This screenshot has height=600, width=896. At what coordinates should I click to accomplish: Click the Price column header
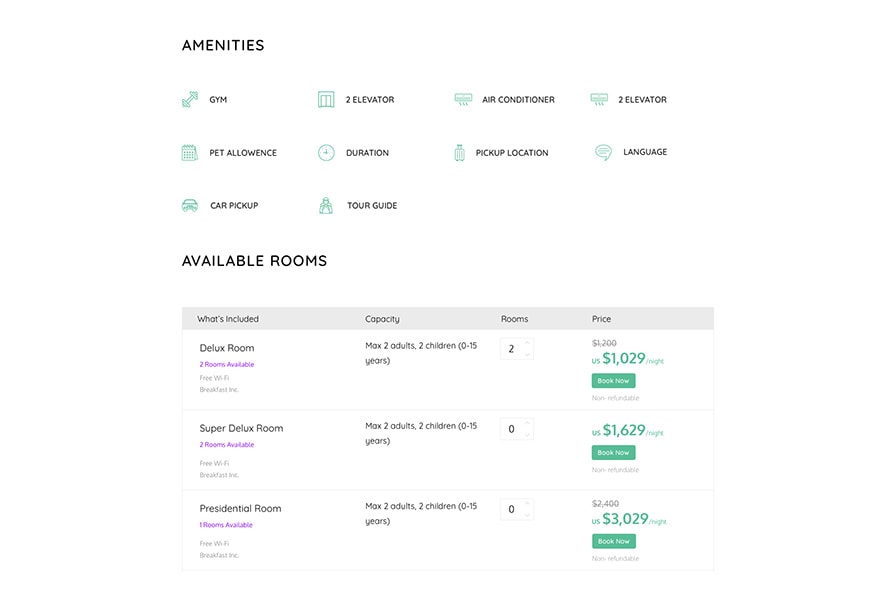(x=601, y=319)
